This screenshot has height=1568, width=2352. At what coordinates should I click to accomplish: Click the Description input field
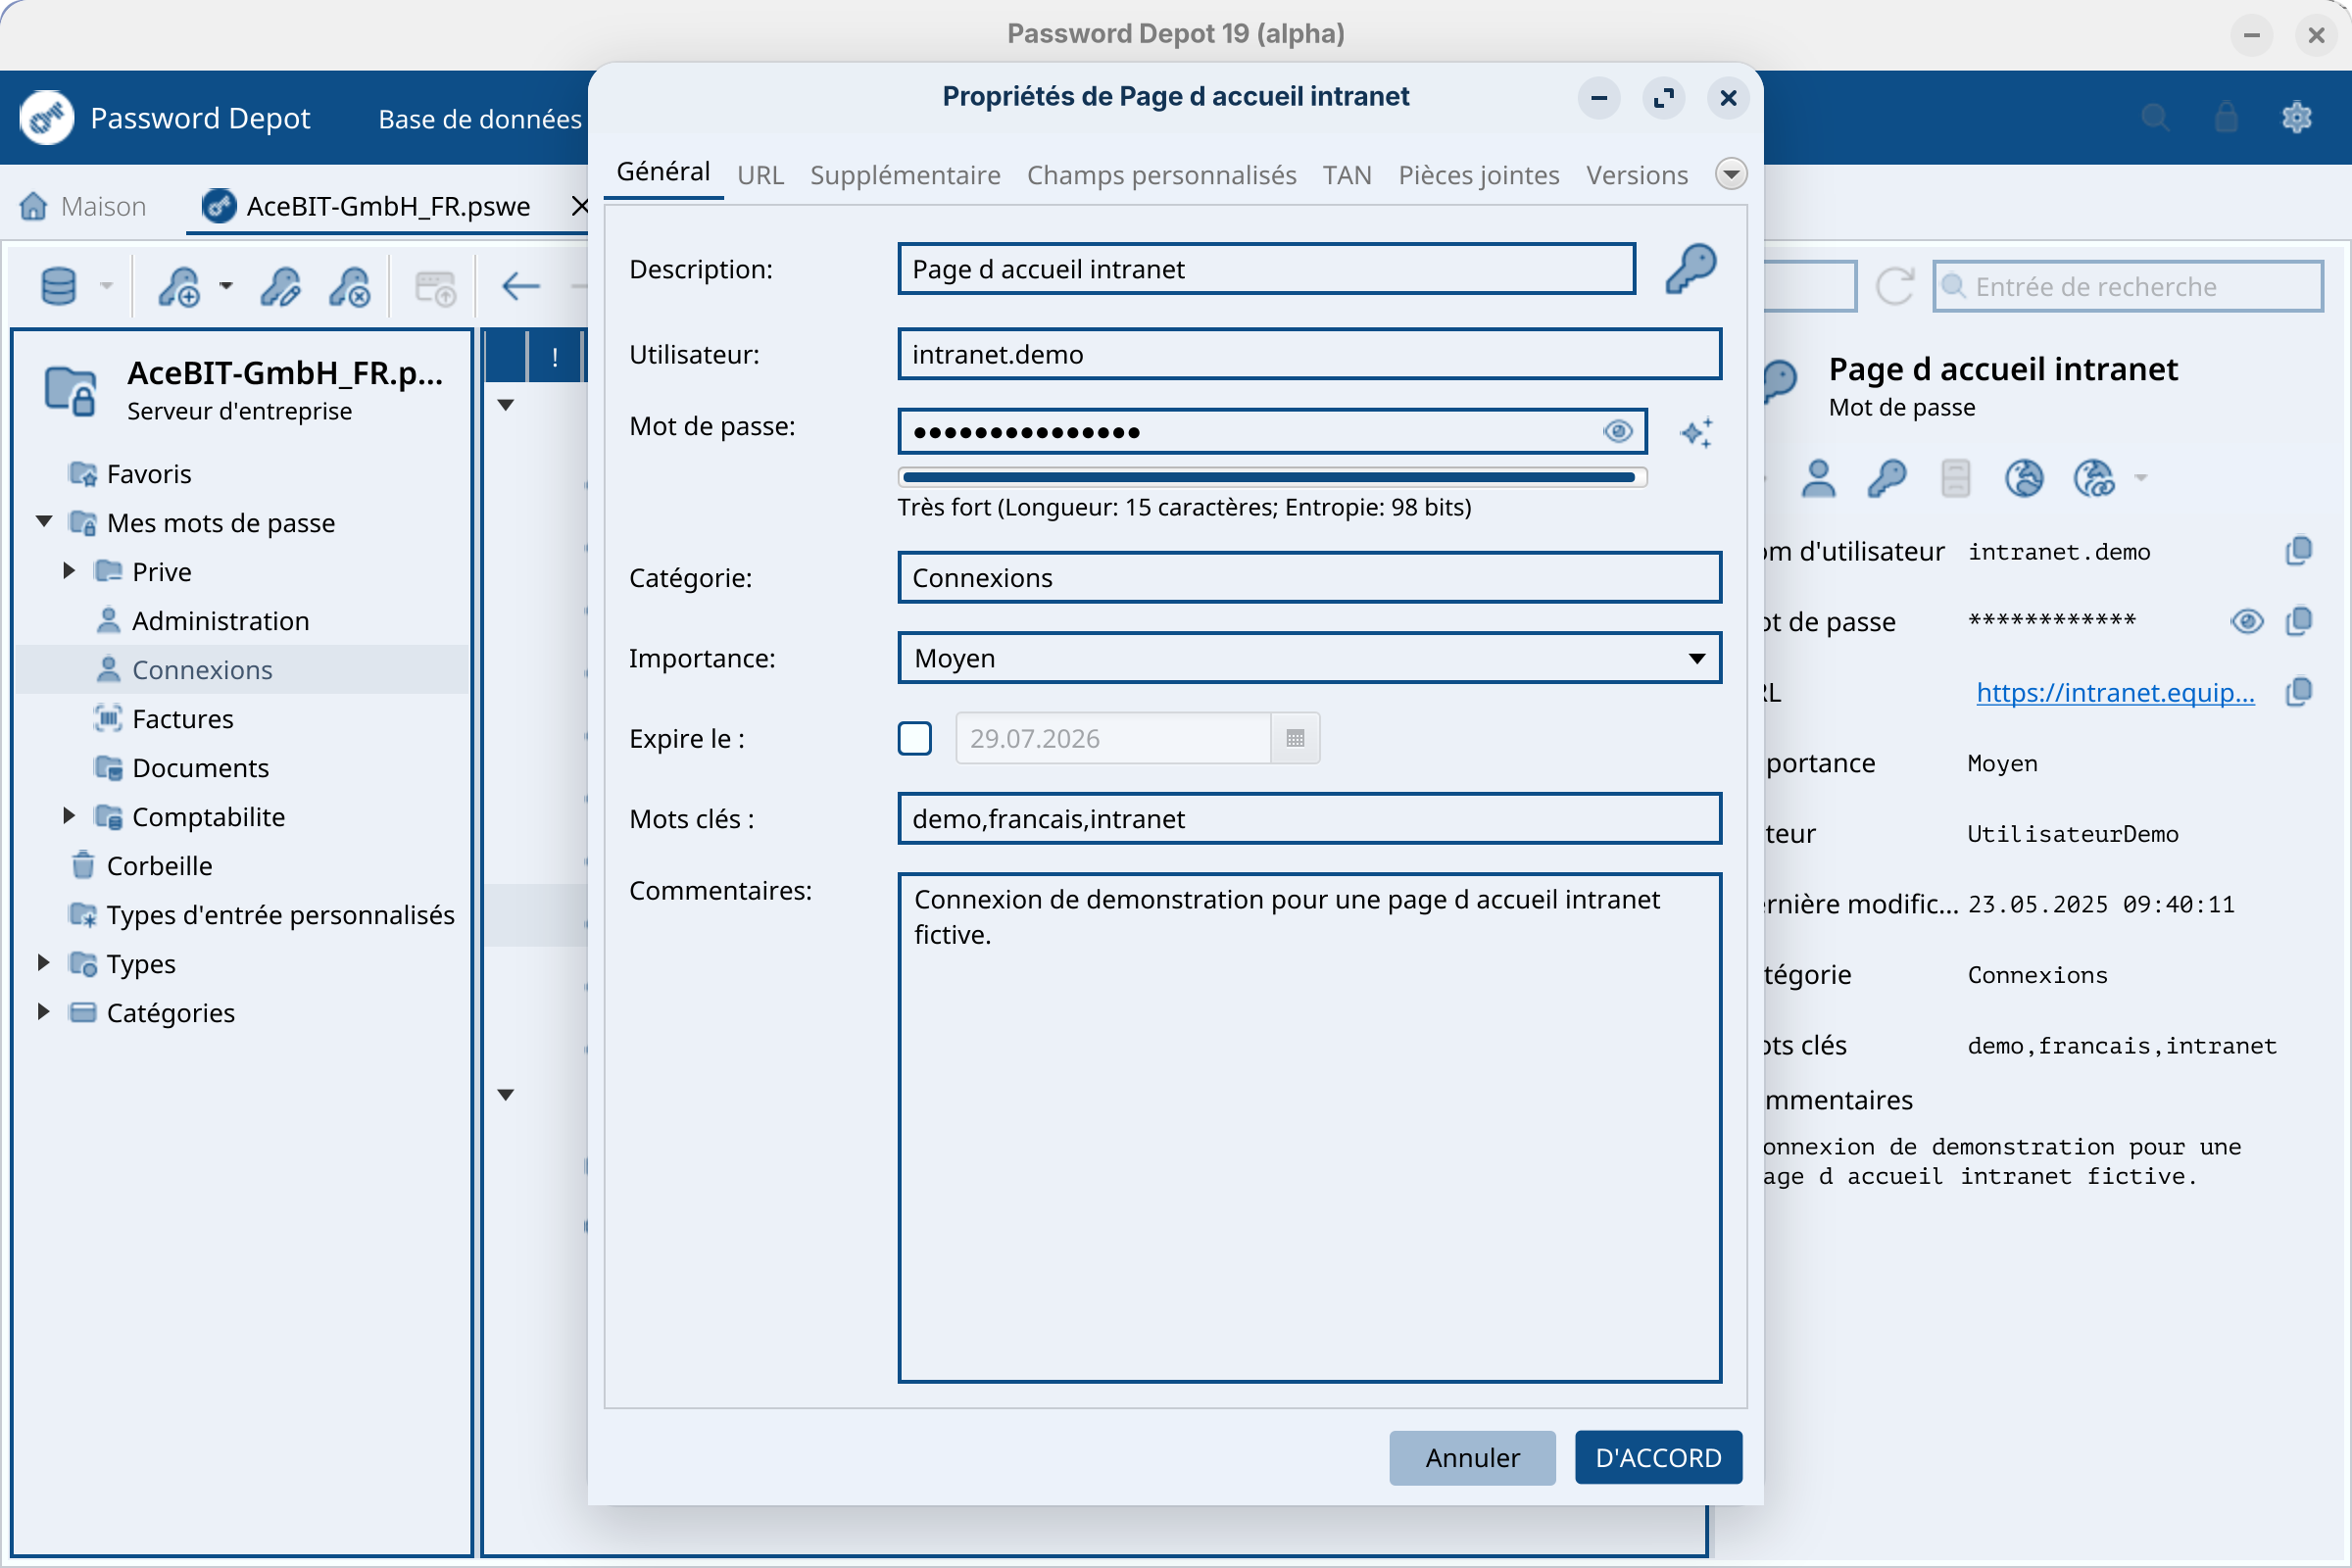point(1266,269)
